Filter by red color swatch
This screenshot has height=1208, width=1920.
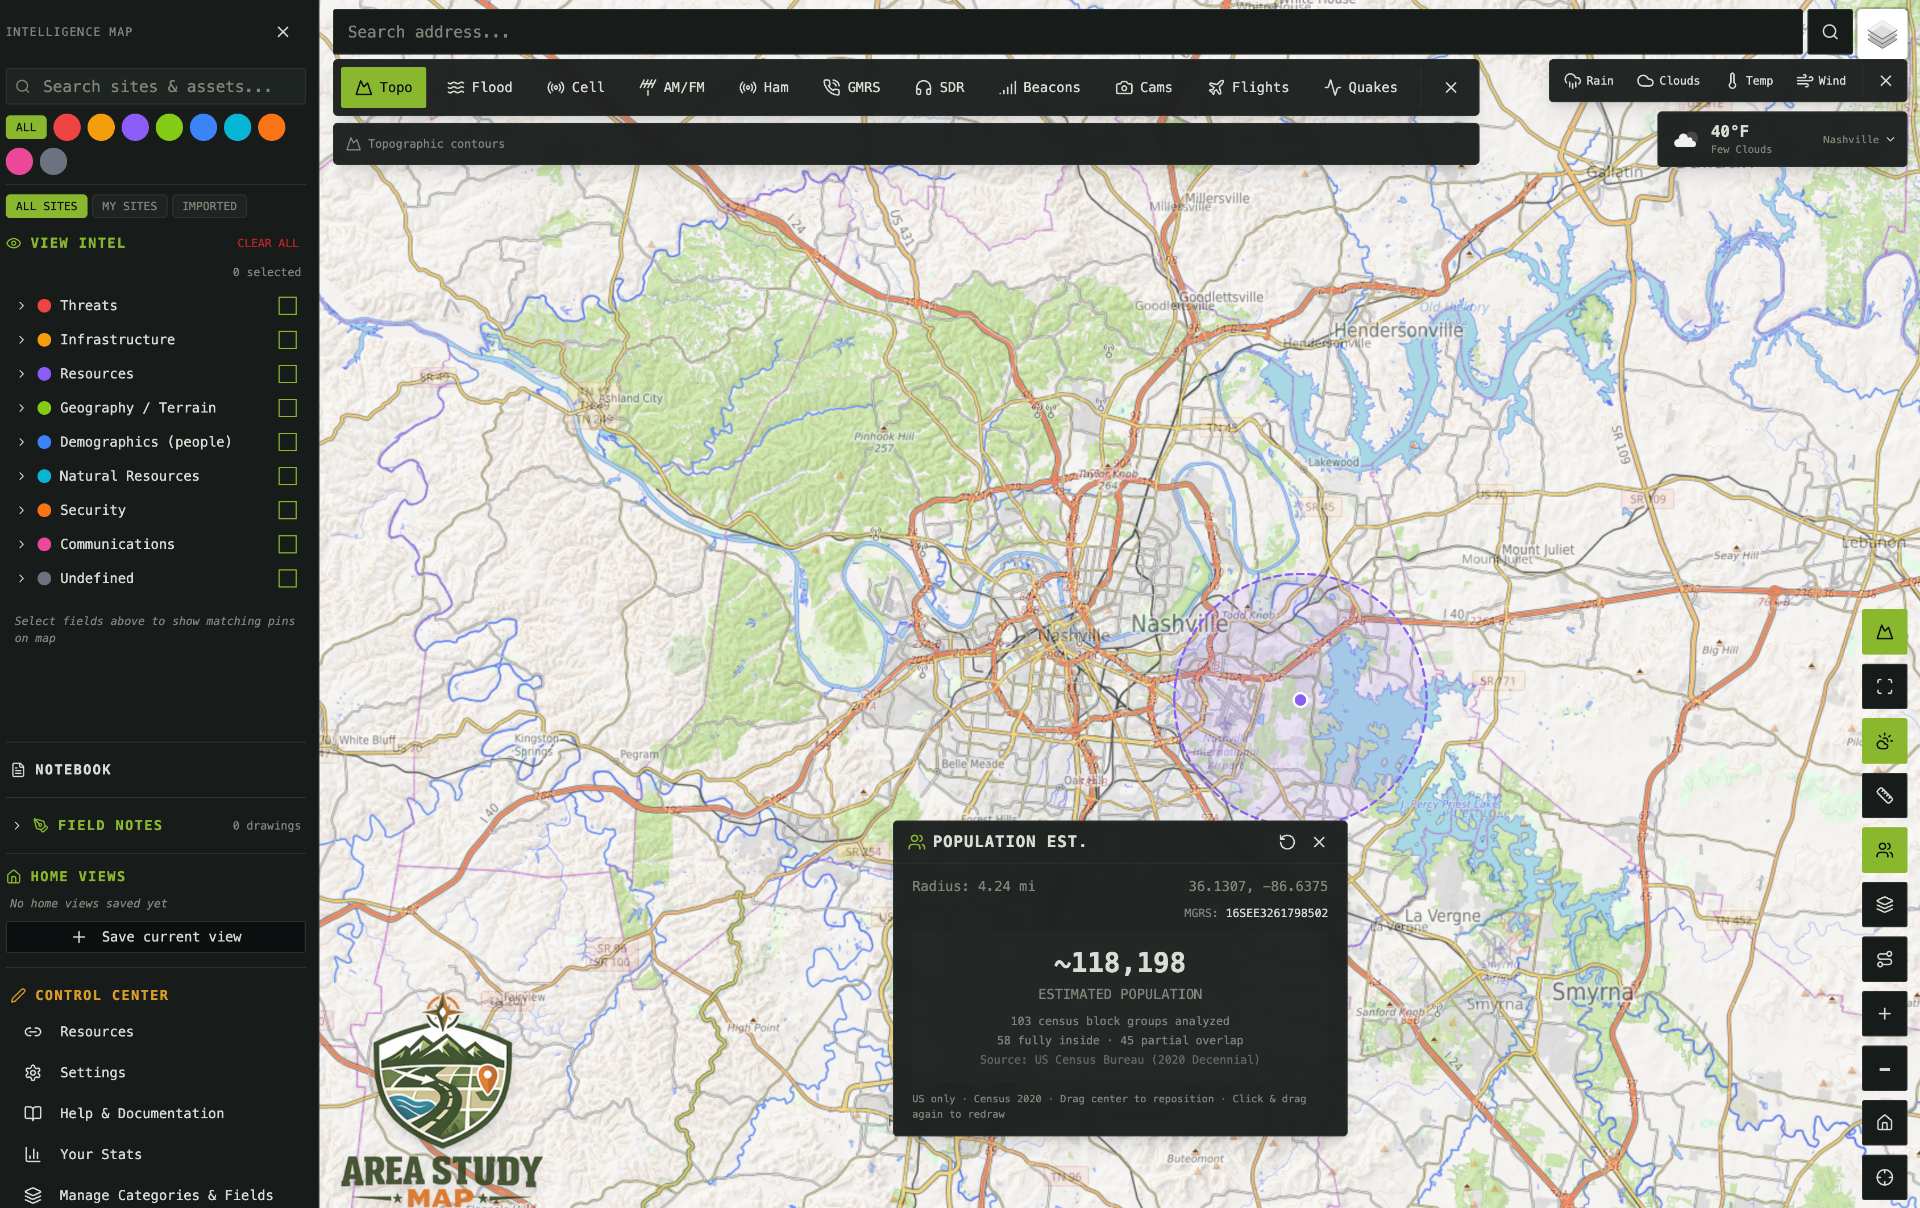click(x=67, y=127)
